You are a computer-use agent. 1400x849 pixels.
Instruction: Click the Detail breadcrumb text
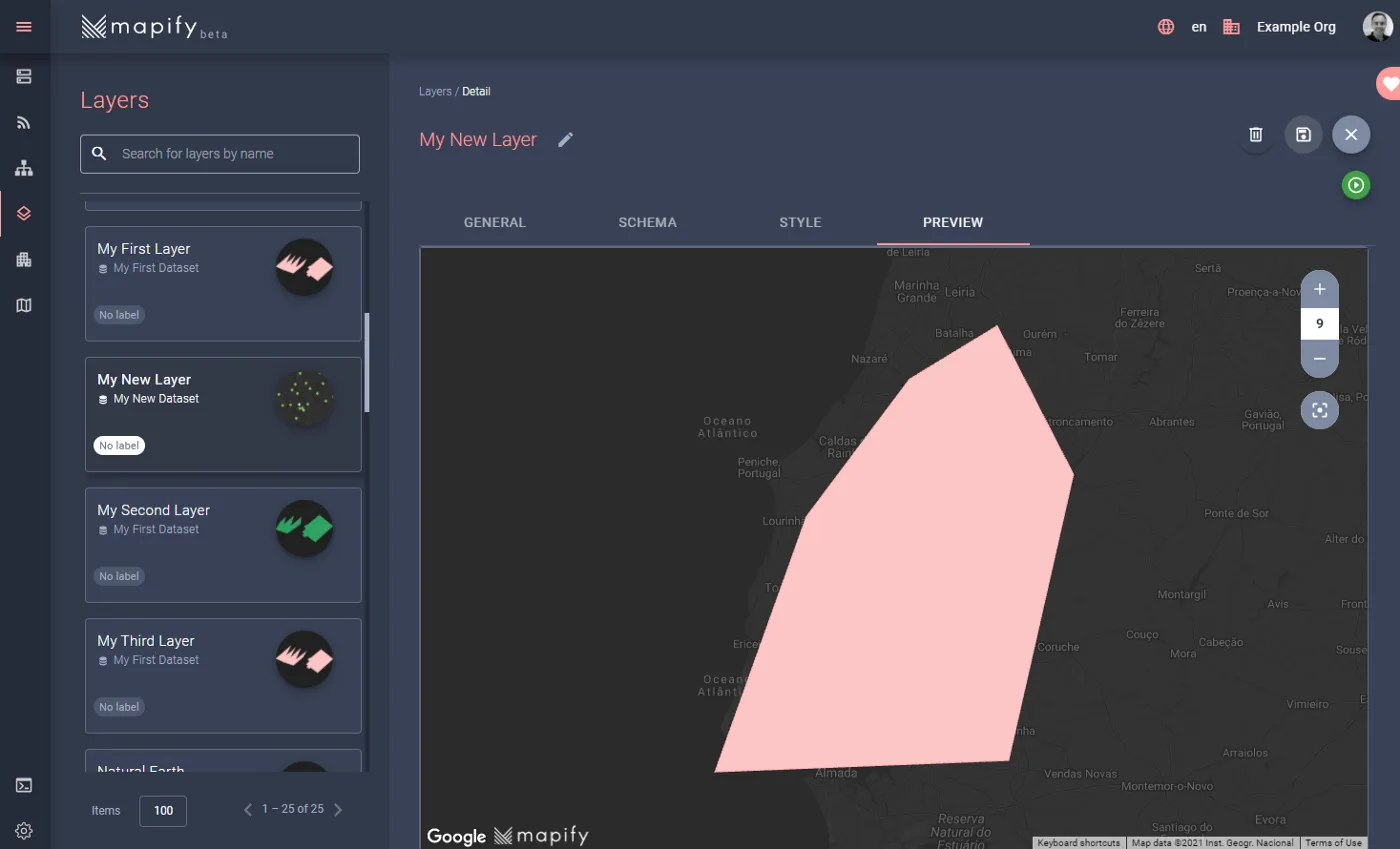pyautogui.click(x=476, y=91)
